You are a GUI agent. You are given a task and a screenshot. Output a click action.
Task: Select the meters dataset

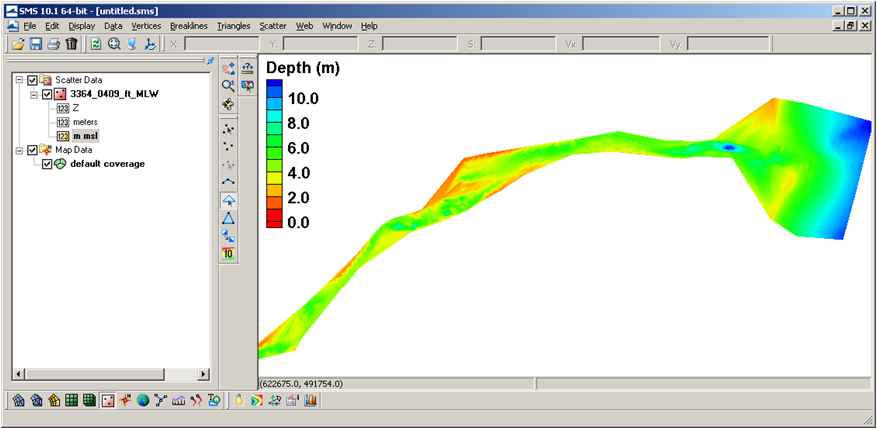tap(85, 122)
